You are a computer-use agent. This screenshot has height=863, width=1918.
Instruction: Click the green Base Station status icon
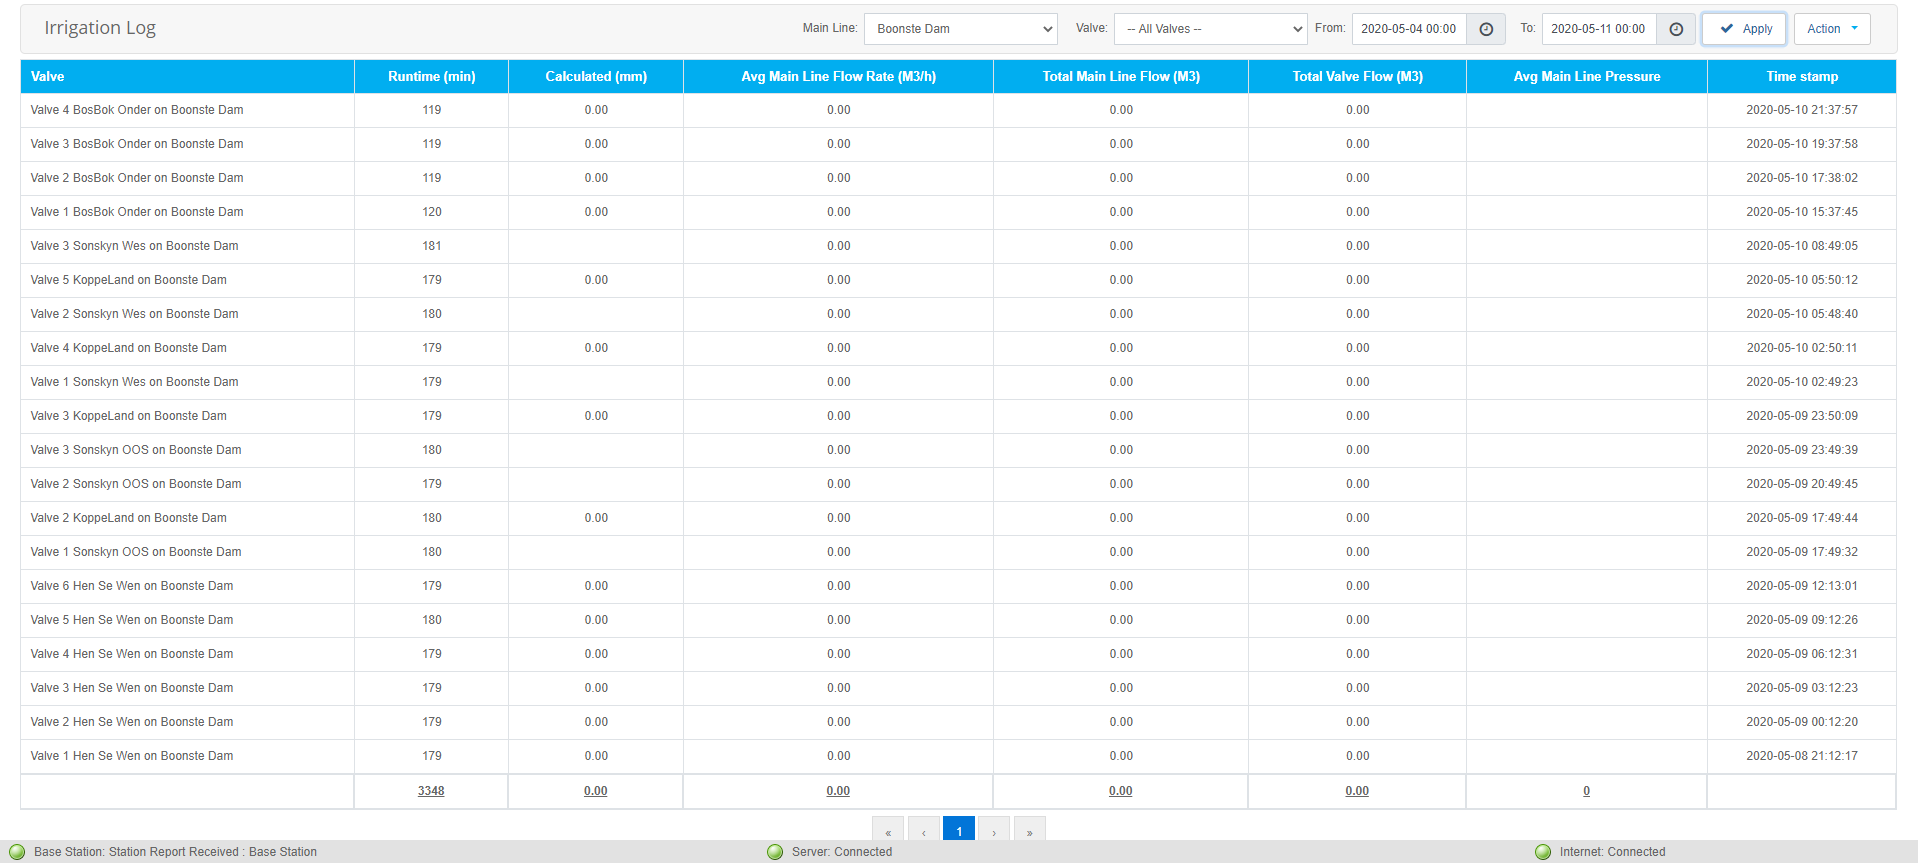[17, 852]
